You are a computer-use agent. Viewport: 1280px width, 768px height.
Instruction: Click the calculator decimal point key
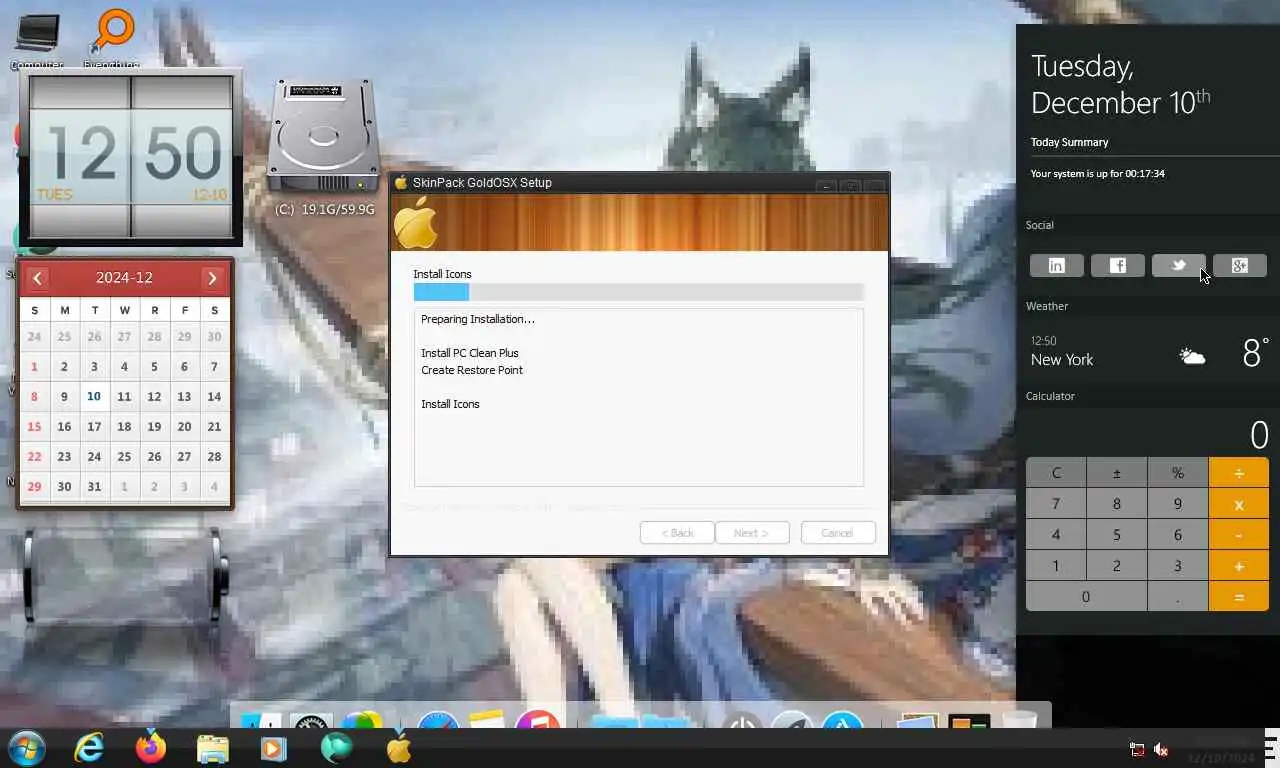coord(1178,597)
